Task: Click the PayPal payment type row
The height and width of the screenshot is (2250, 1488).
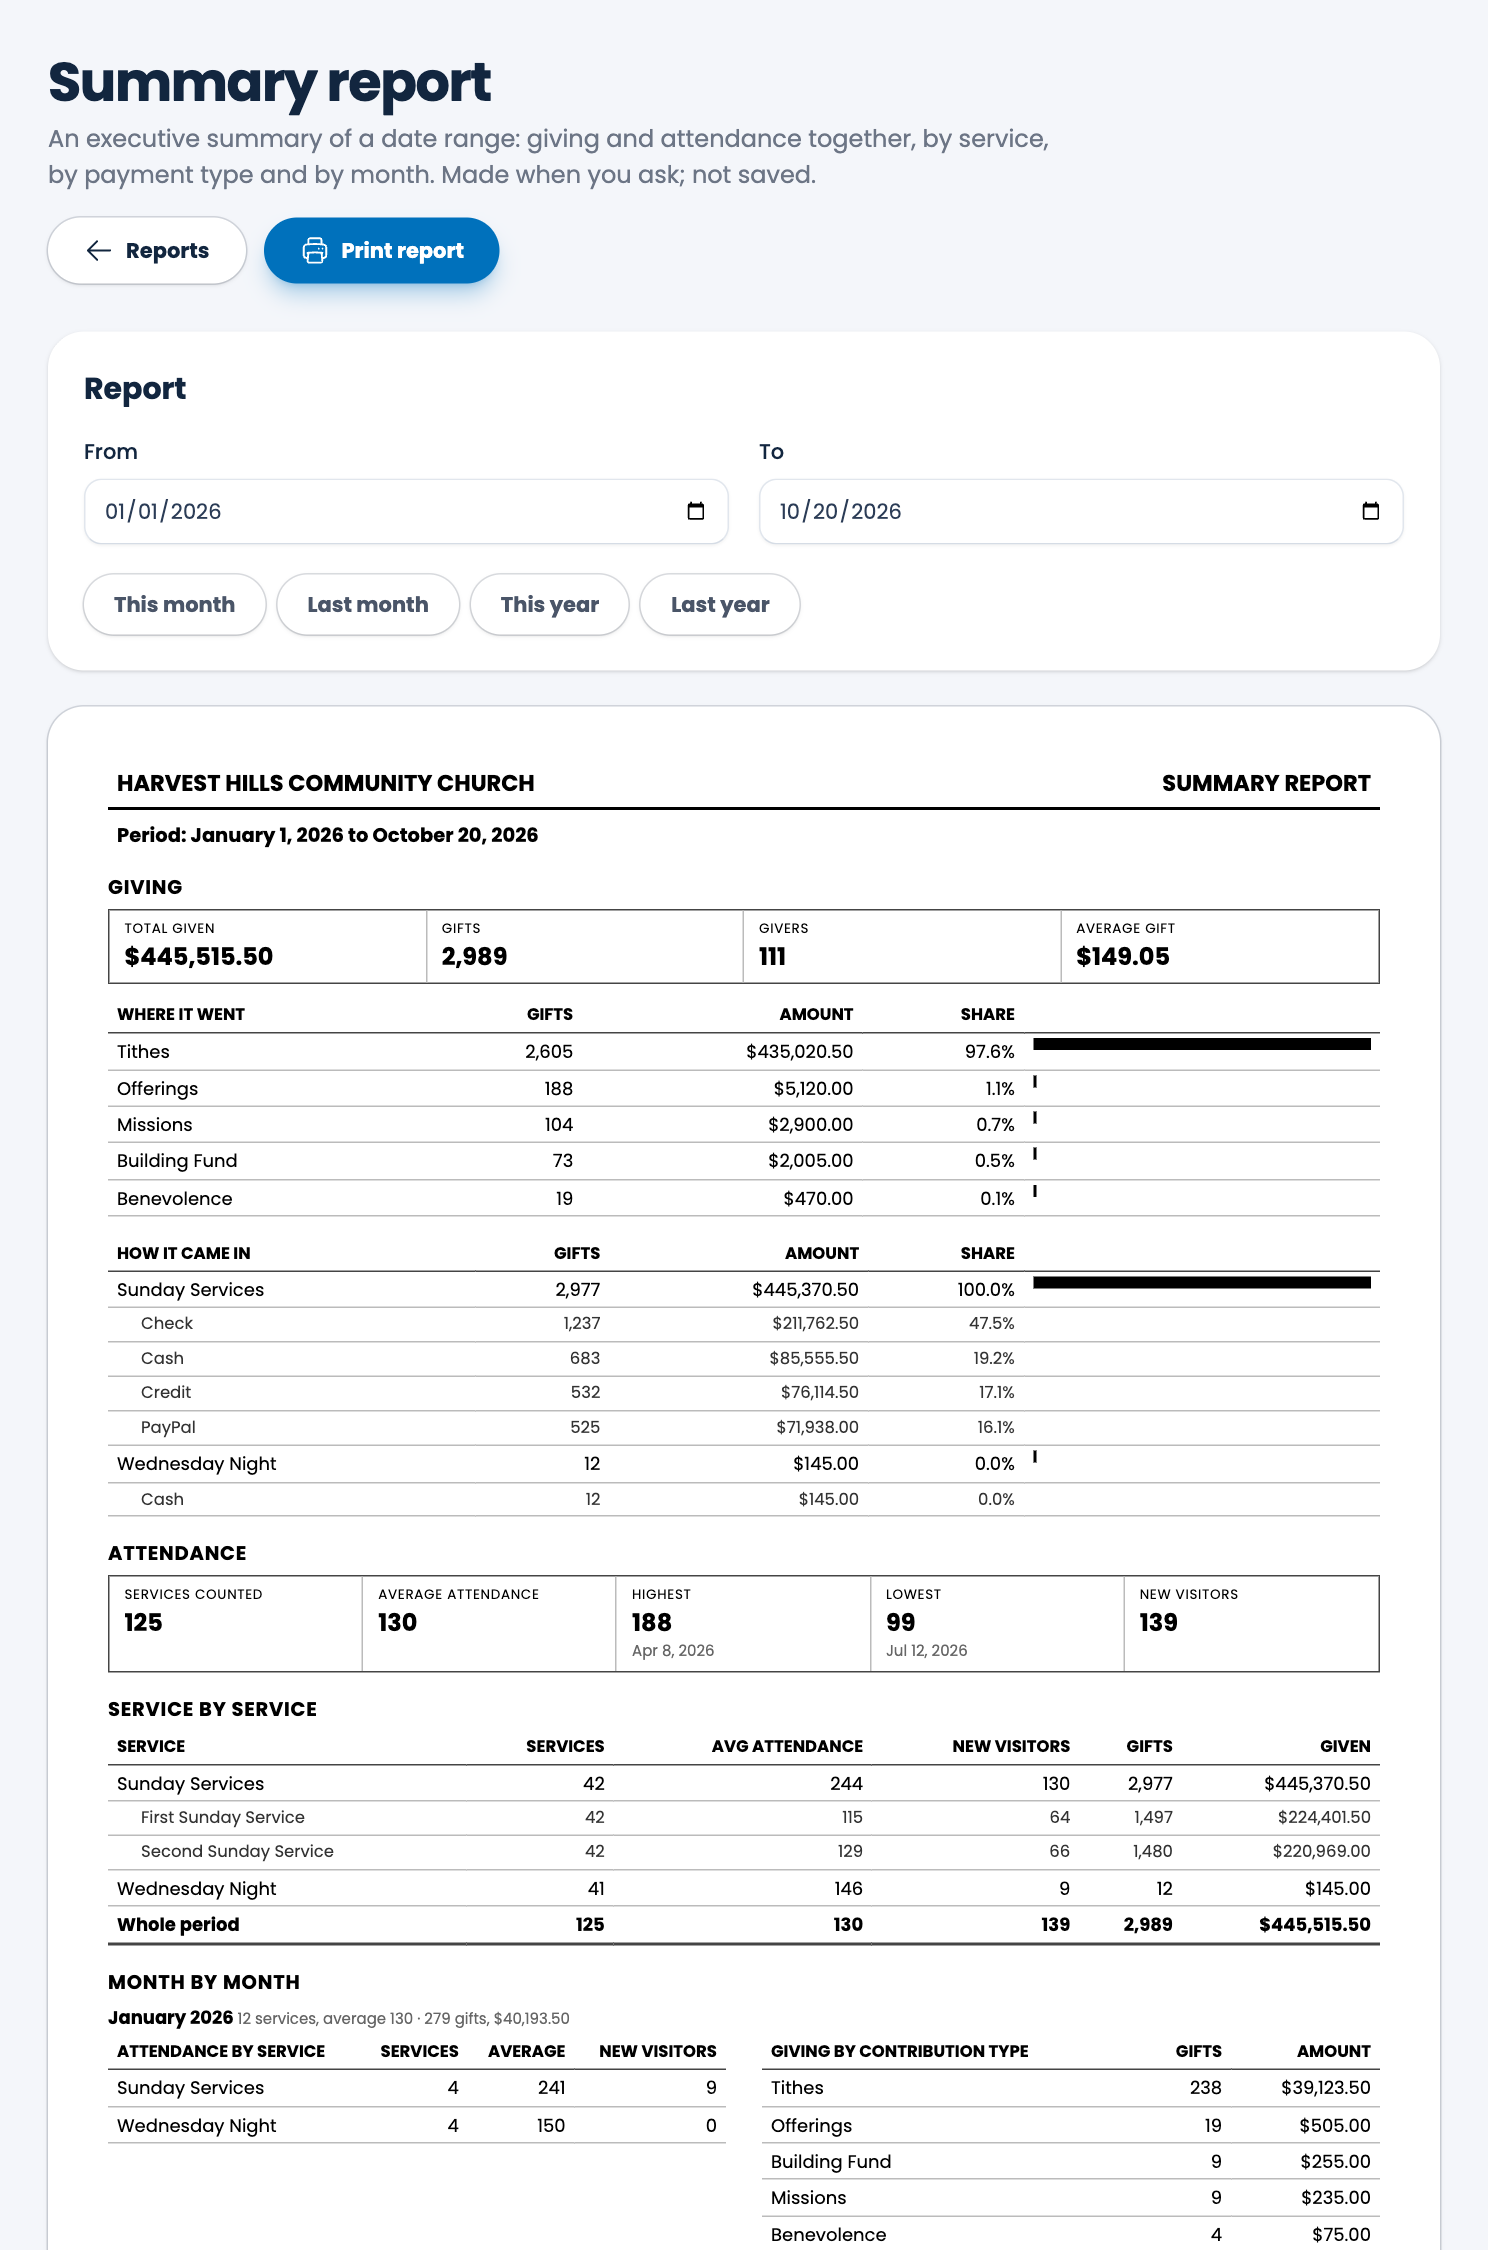Action: click(744, 1428)
